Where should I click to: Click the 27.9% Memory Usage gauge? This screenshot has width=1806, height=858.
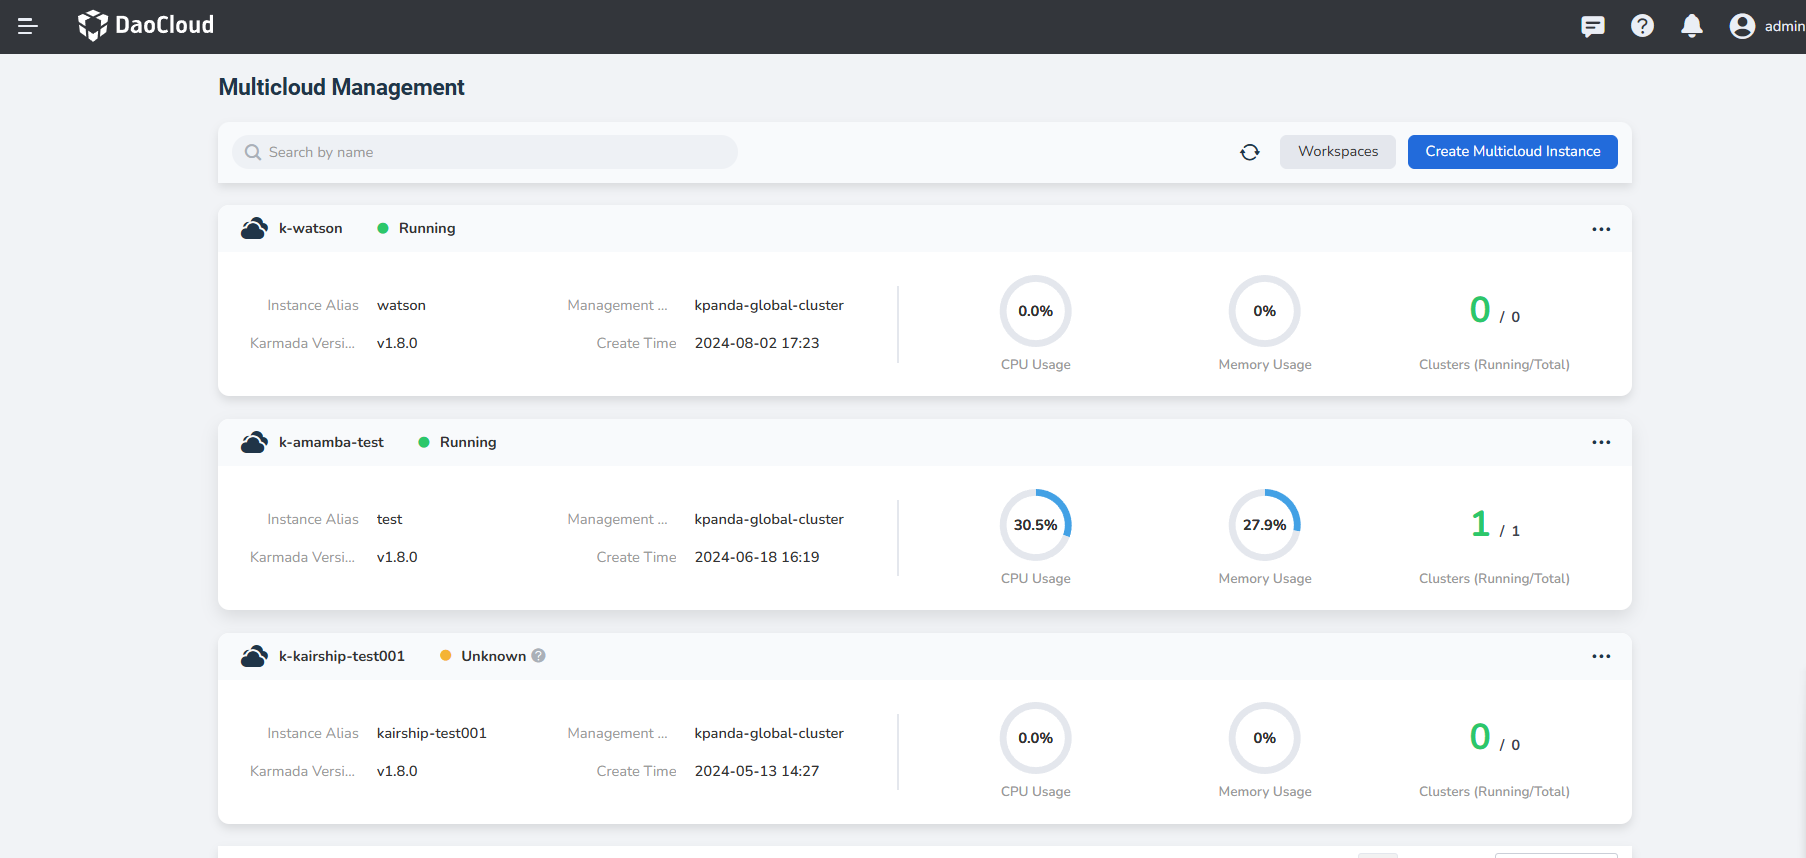point(1264,525)
